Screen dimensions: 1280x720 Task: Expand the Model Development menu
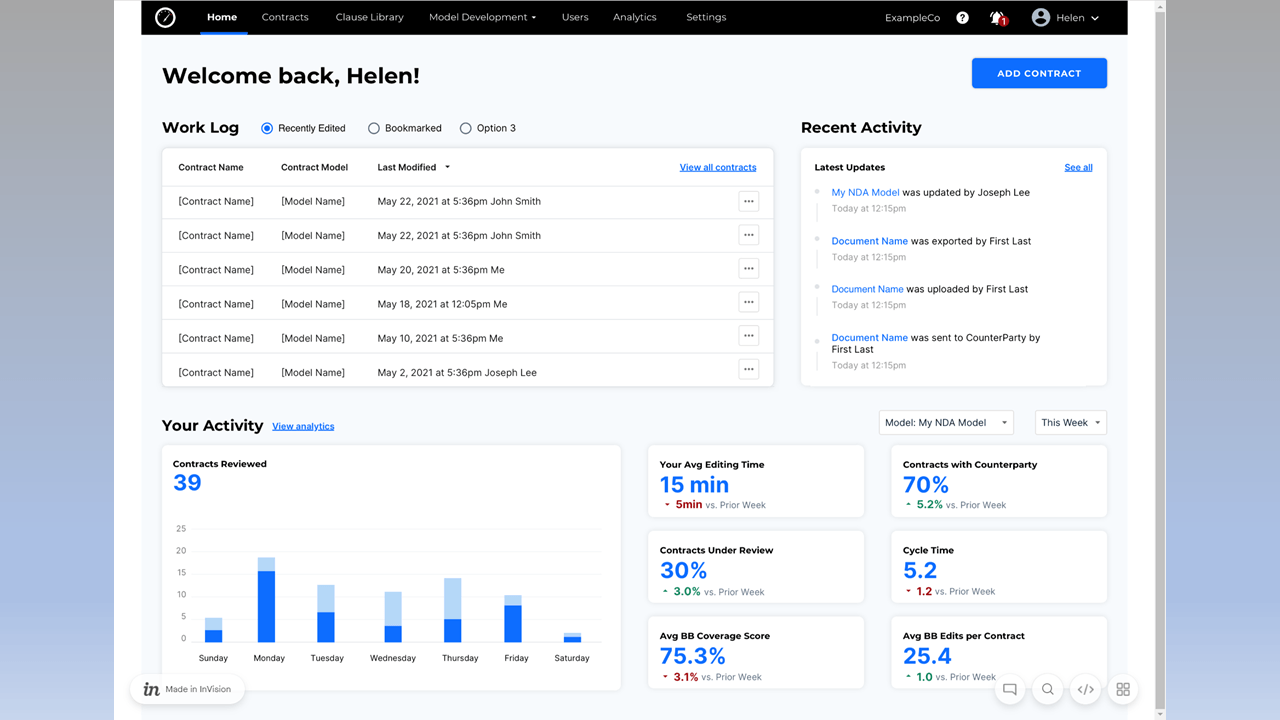[482, 18]
